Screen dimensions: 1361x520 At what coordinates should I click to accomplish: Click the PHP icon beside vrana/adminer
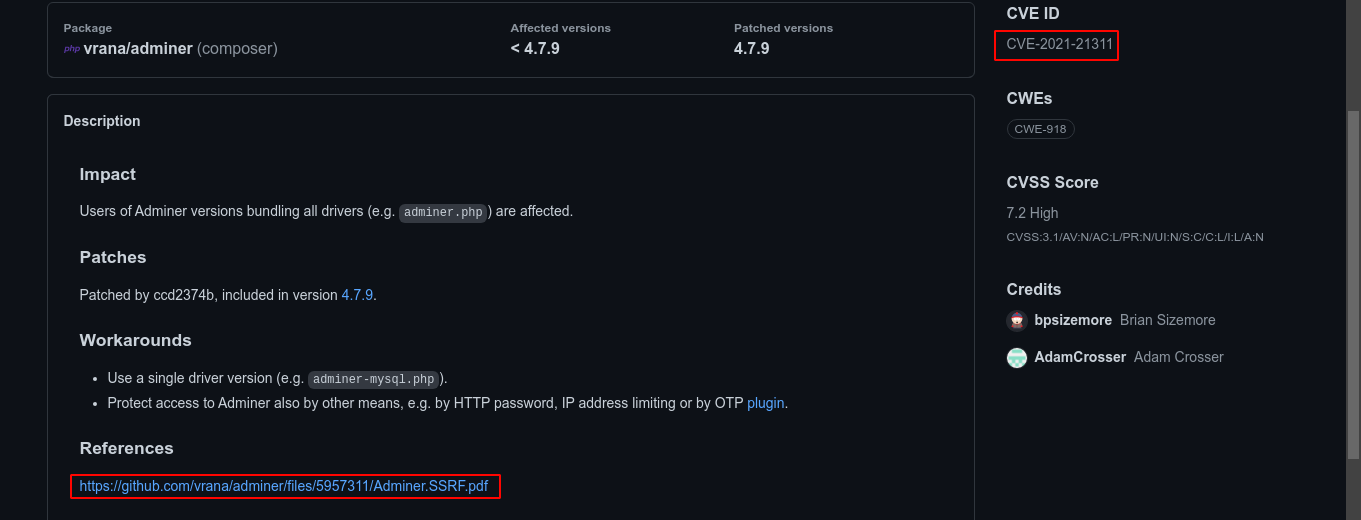point(72,49)
